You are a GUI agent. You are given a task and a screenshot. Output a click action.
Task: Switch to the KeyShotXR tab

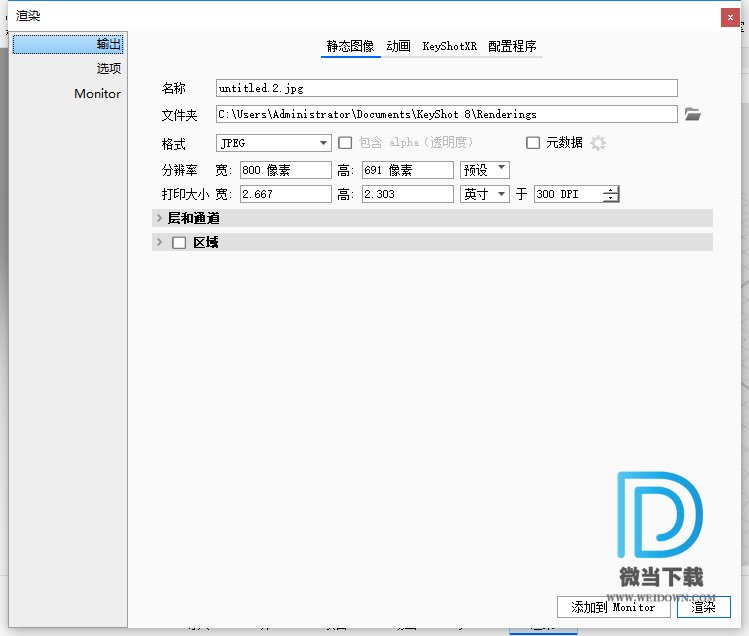point(449,46)
